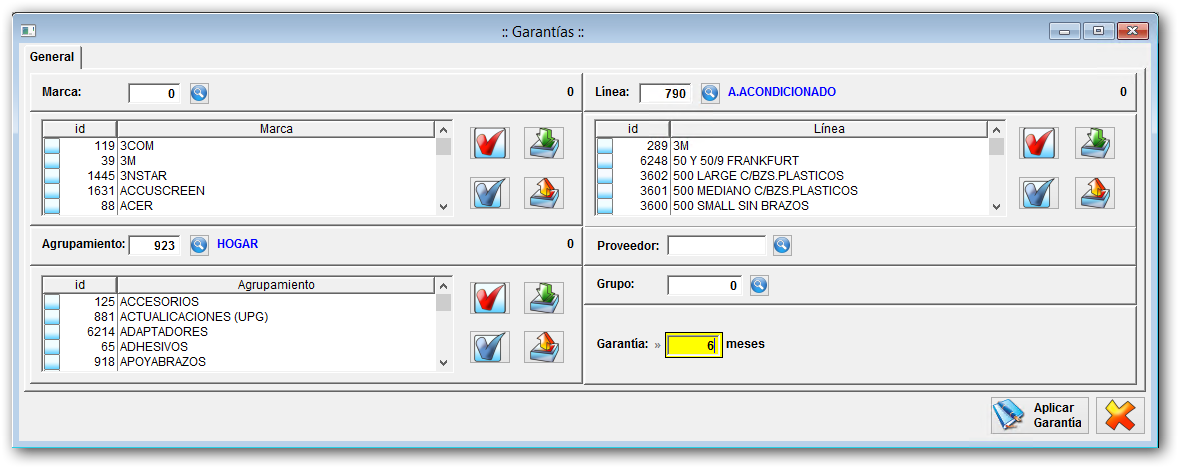
Task: Select the ADAPTADORES row checkbox
Action: click(x=51, y=332)
